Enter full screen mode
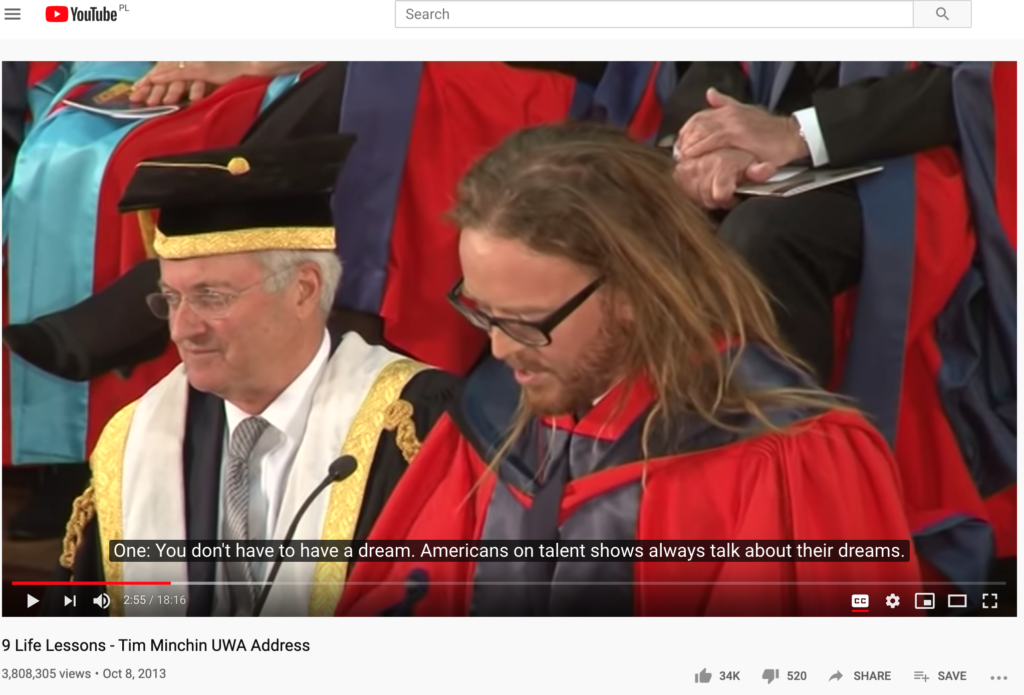 tap(989, 600)
